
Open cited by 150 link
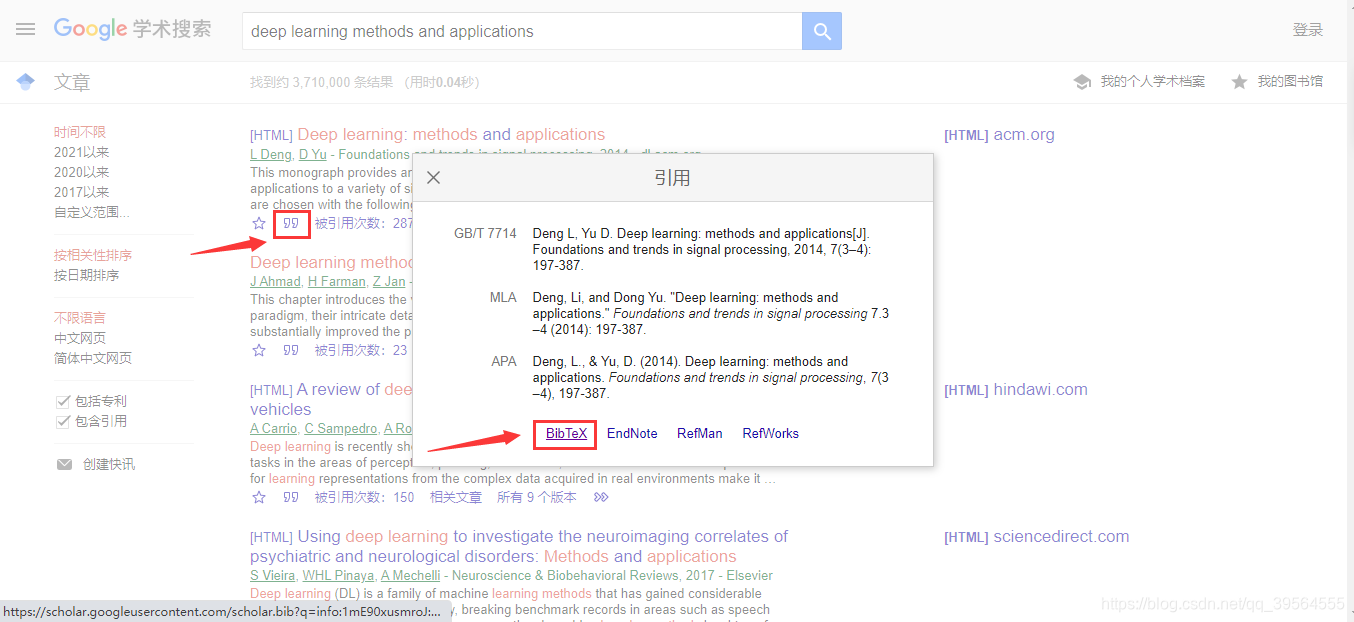[x=364, y=497]
